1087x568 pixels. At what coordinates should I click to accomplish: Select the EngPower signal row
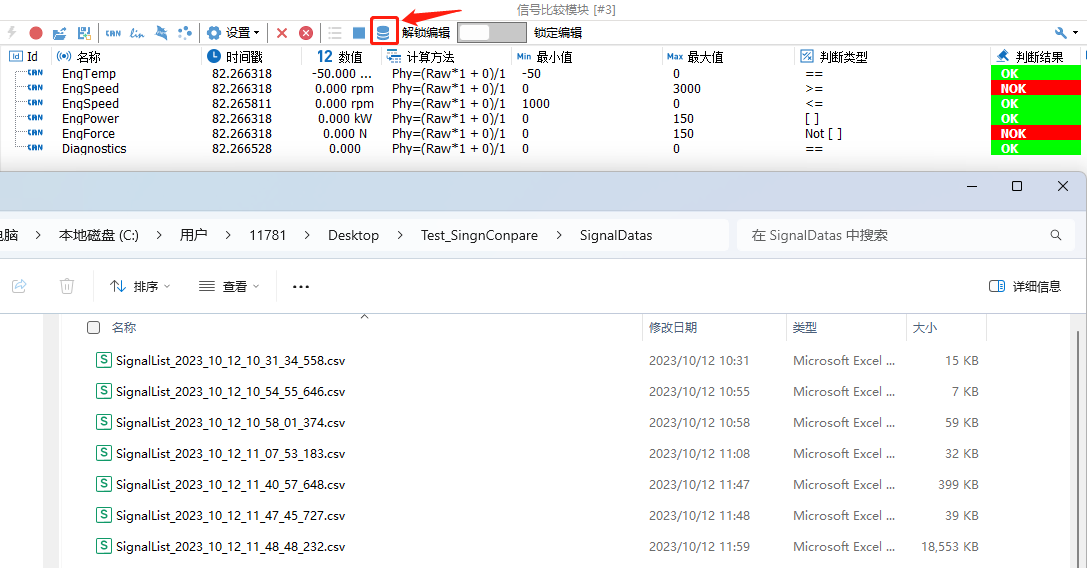tap(541, 119)
